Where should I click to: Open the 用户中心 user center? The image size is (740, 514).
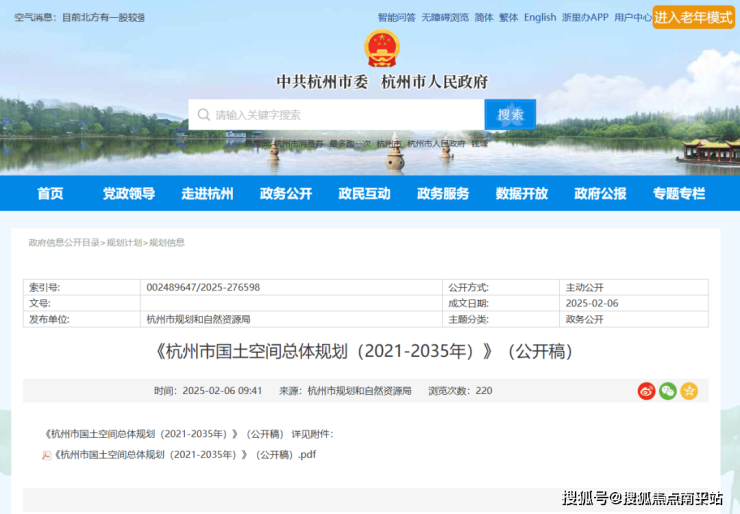tap(633, 18)
